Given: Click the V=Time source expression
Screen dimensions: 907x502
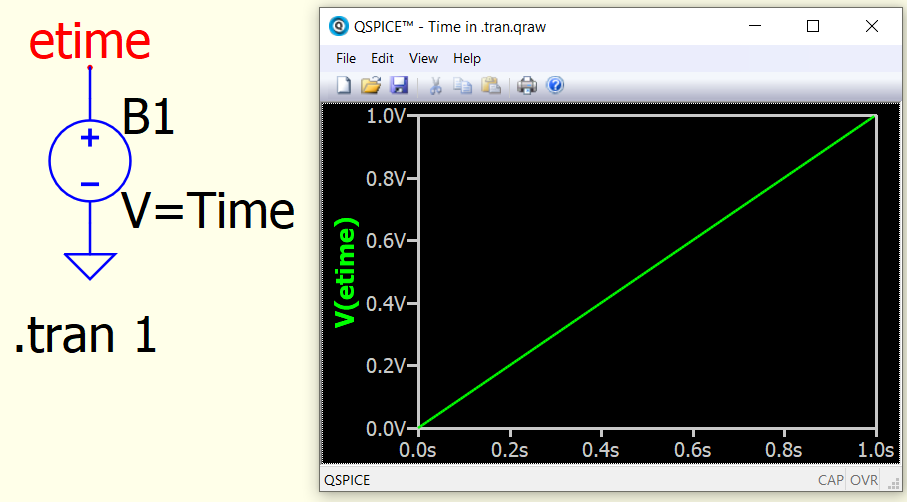Looking at the screenshot, I should (208, 211).
